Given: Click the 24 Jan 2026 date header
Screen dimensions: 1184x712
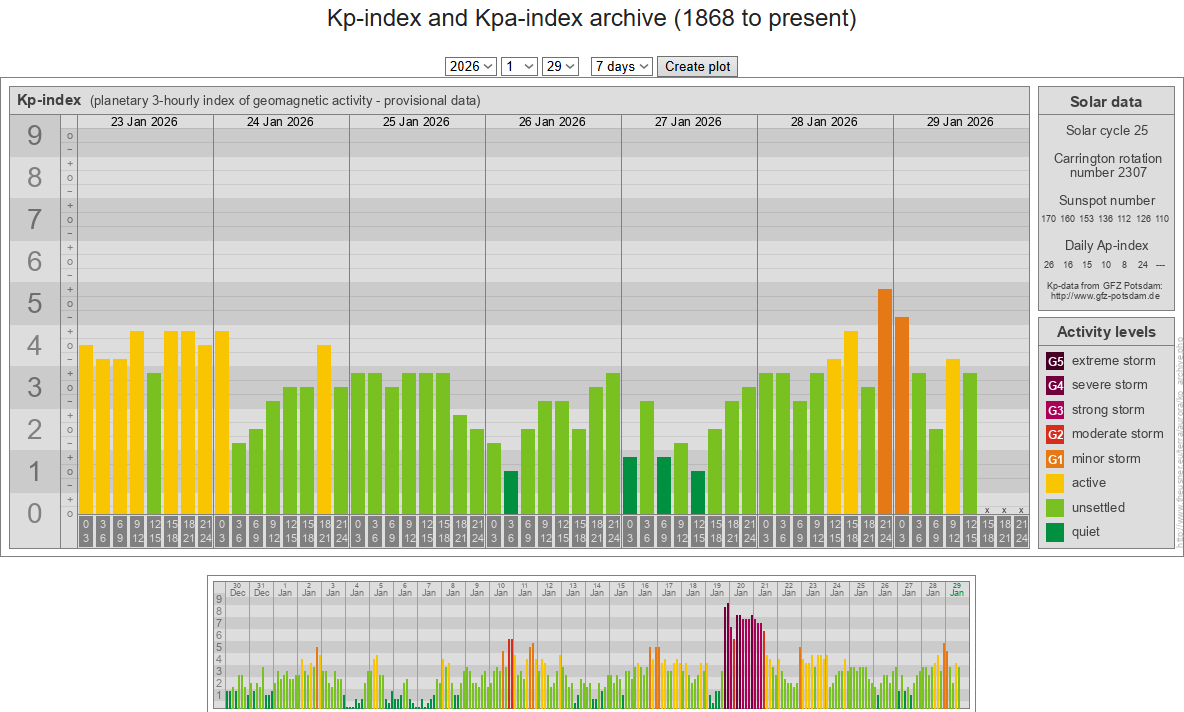Looking at the screenshot, I should (280, 122).
